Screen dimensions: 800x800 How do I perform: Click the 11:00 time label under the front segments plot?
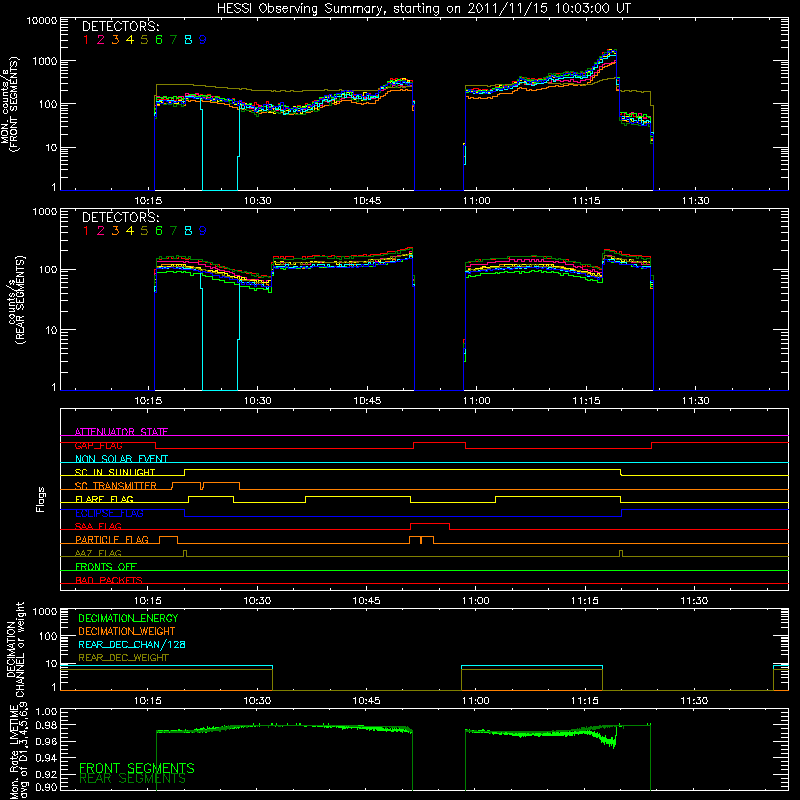(477, 201)
